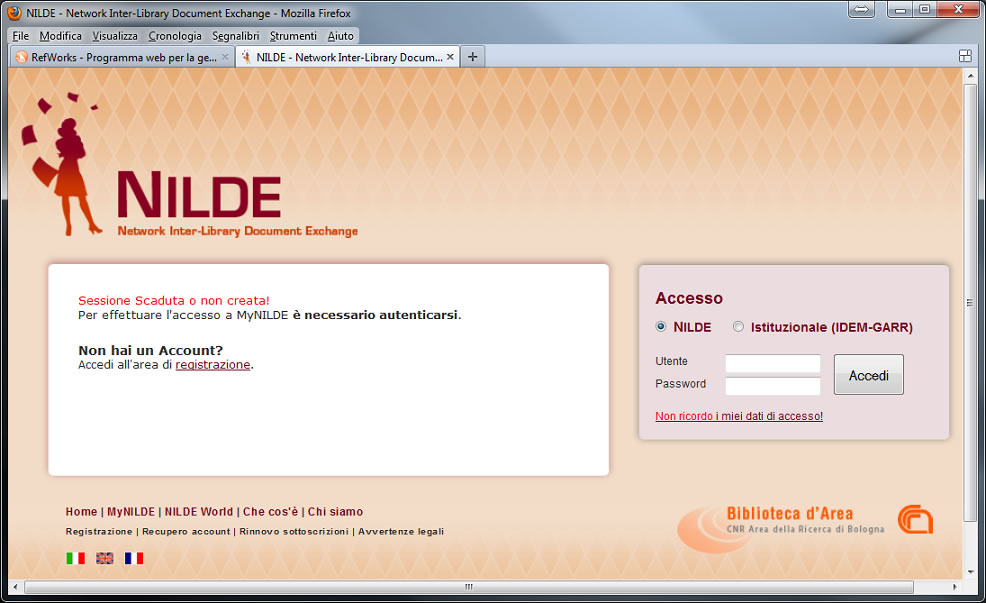Click the Firefox icon in title bar

coord(14,13)
